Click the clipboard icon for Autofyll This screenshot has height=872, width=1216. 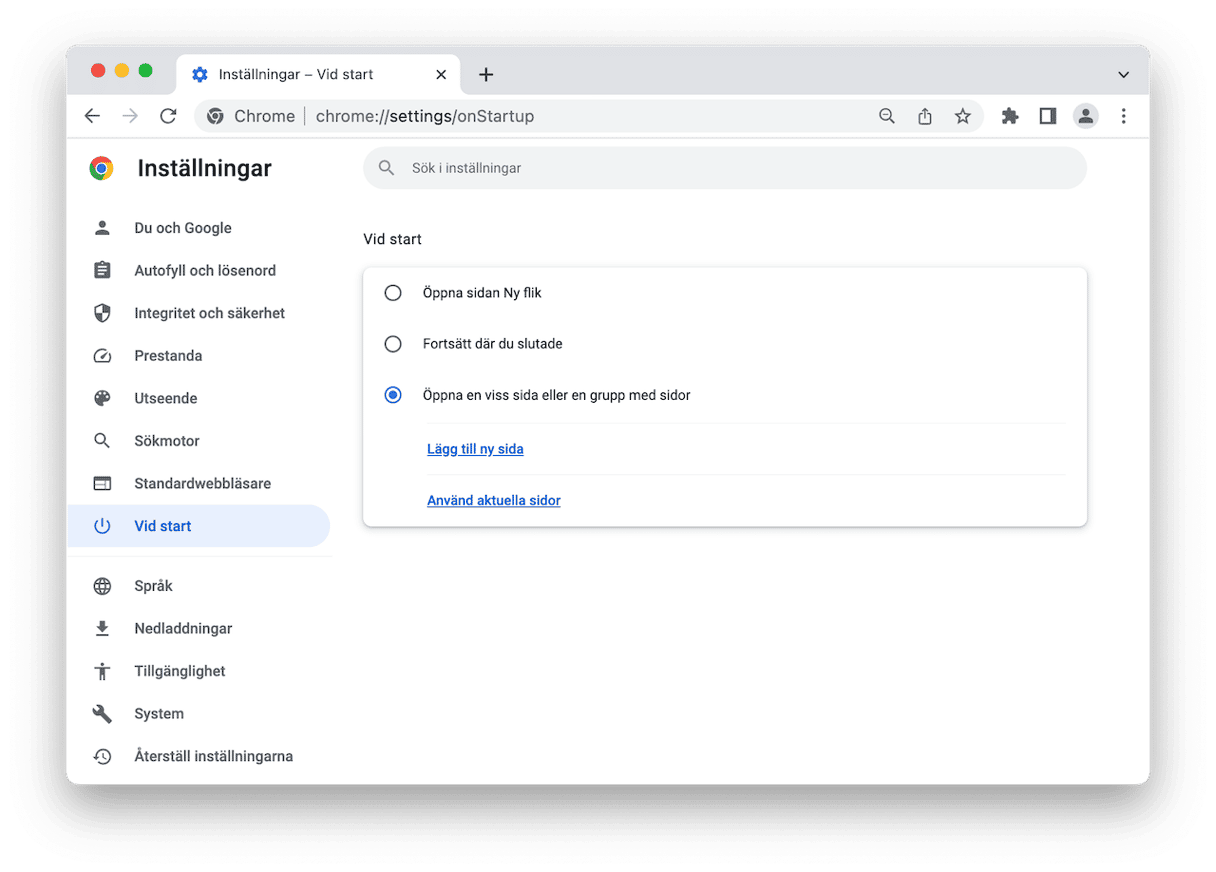[102, 270]
